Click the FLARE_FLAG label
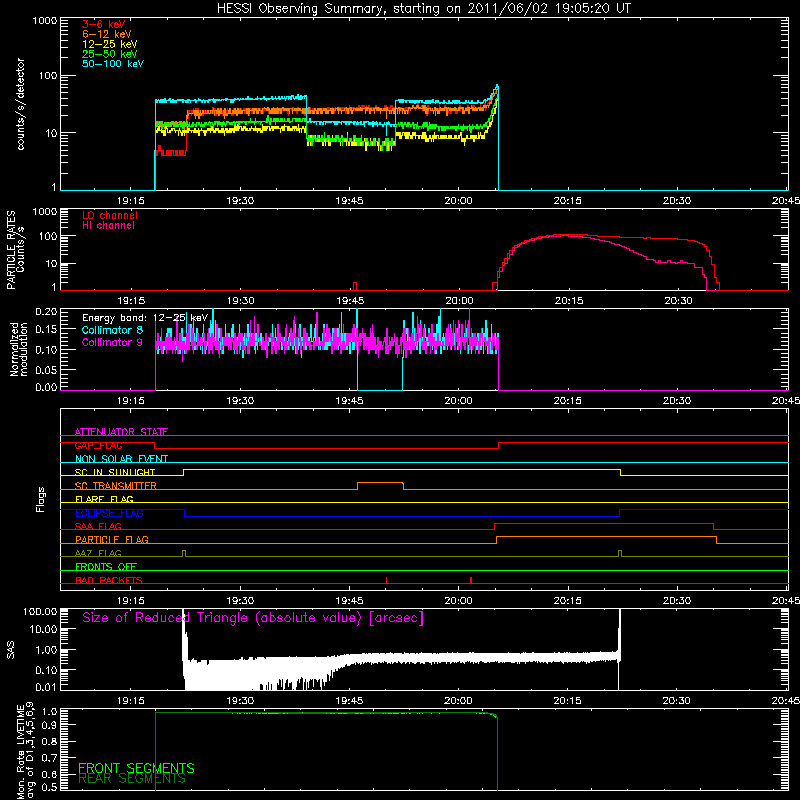The height and width of the screenshot is (800, 800). (104, 499)
